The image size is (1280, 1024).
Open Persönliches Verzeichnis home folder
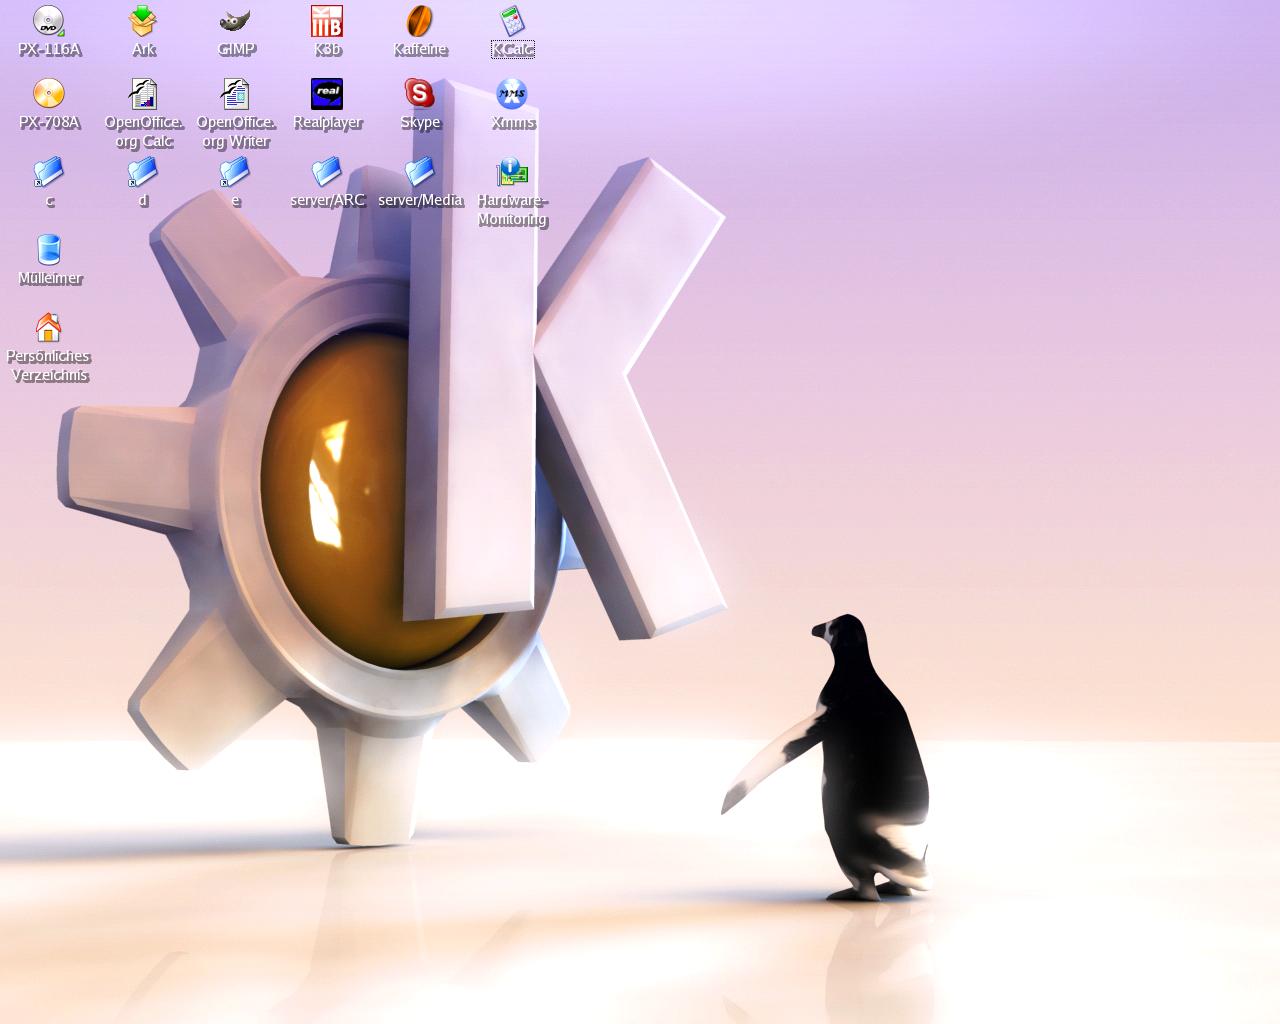(x=49, y=328)
